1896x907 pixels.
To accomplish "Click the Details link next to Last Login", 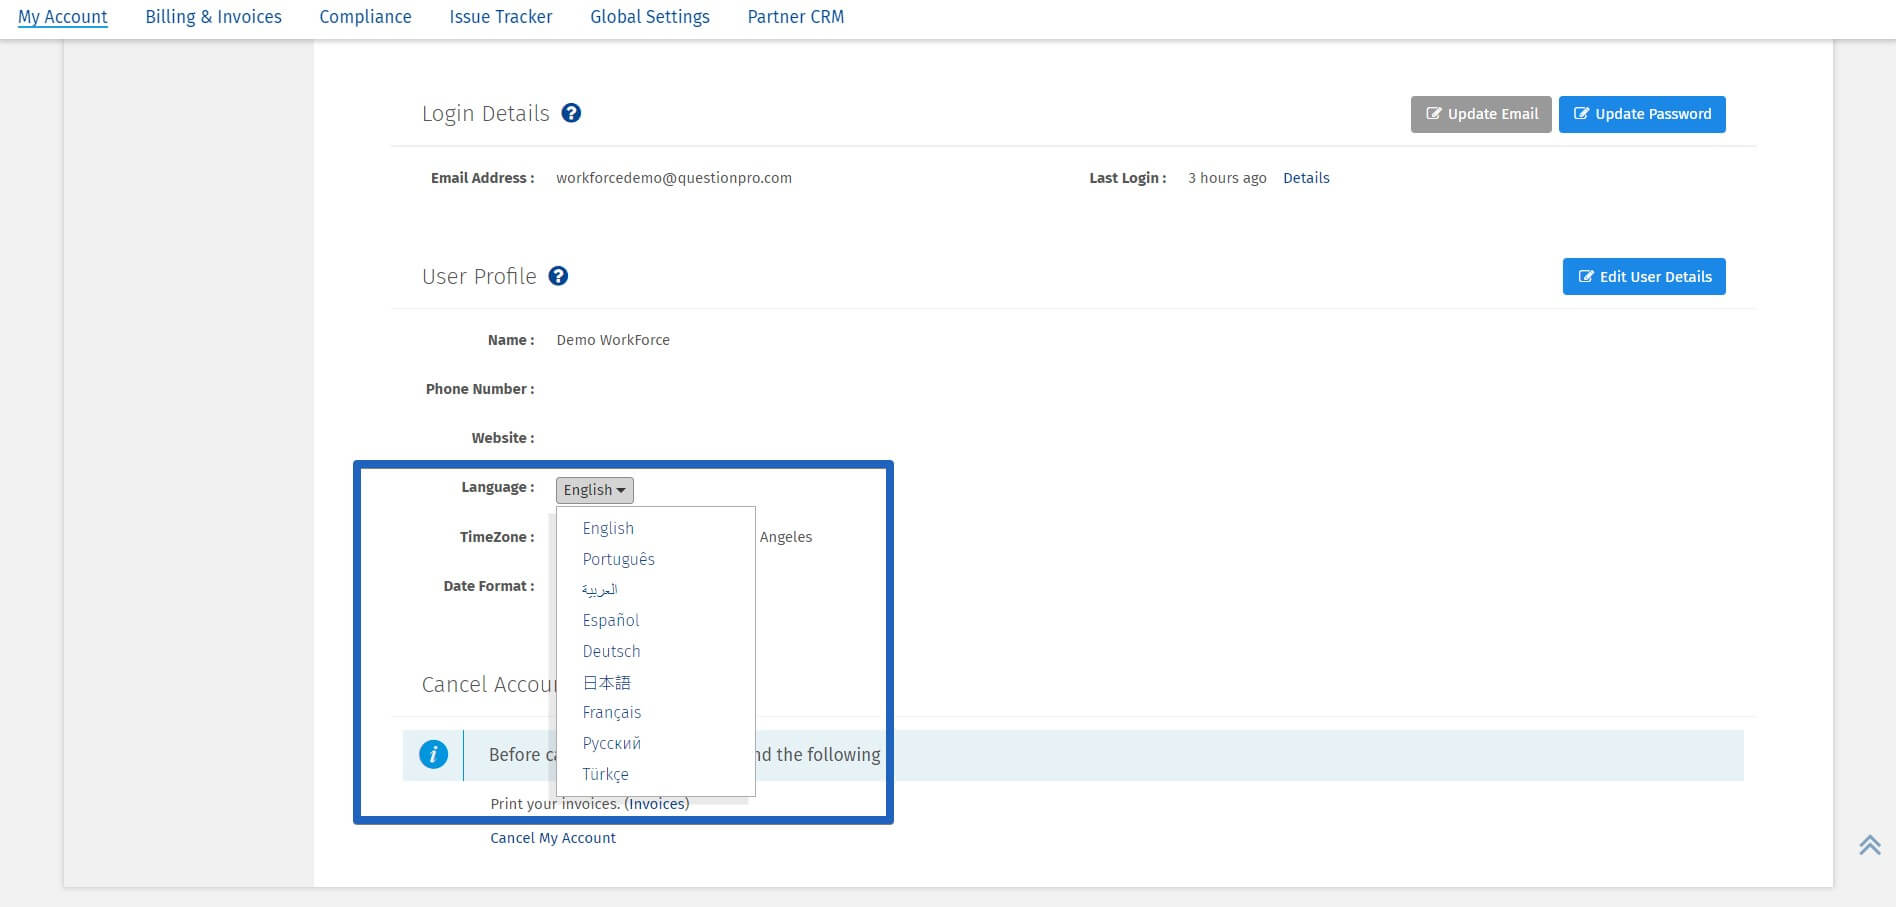I will click(1306, 177).
